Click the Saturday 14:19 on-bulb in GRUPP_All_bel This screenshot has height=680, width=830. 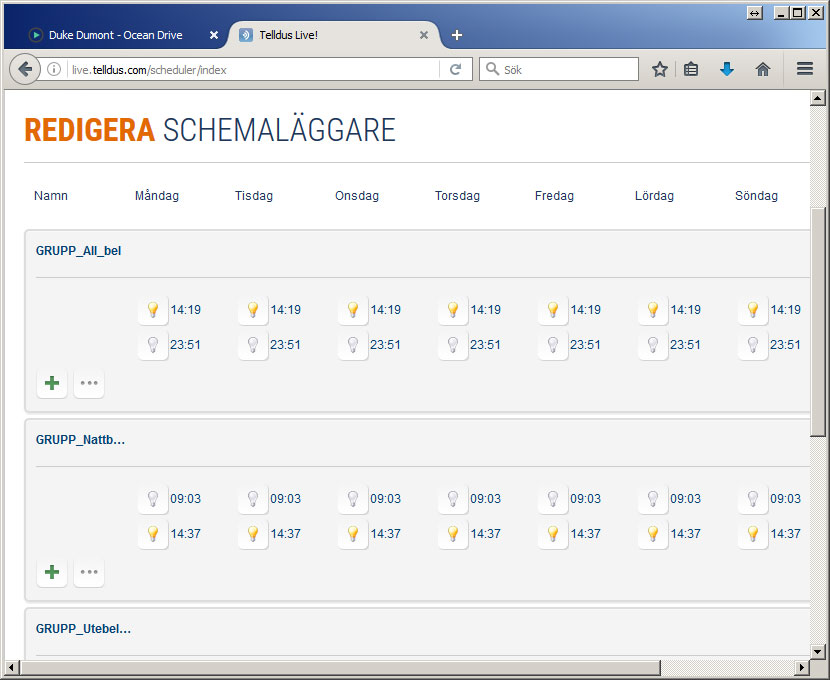pyautogui.click(x=653, y=310)
